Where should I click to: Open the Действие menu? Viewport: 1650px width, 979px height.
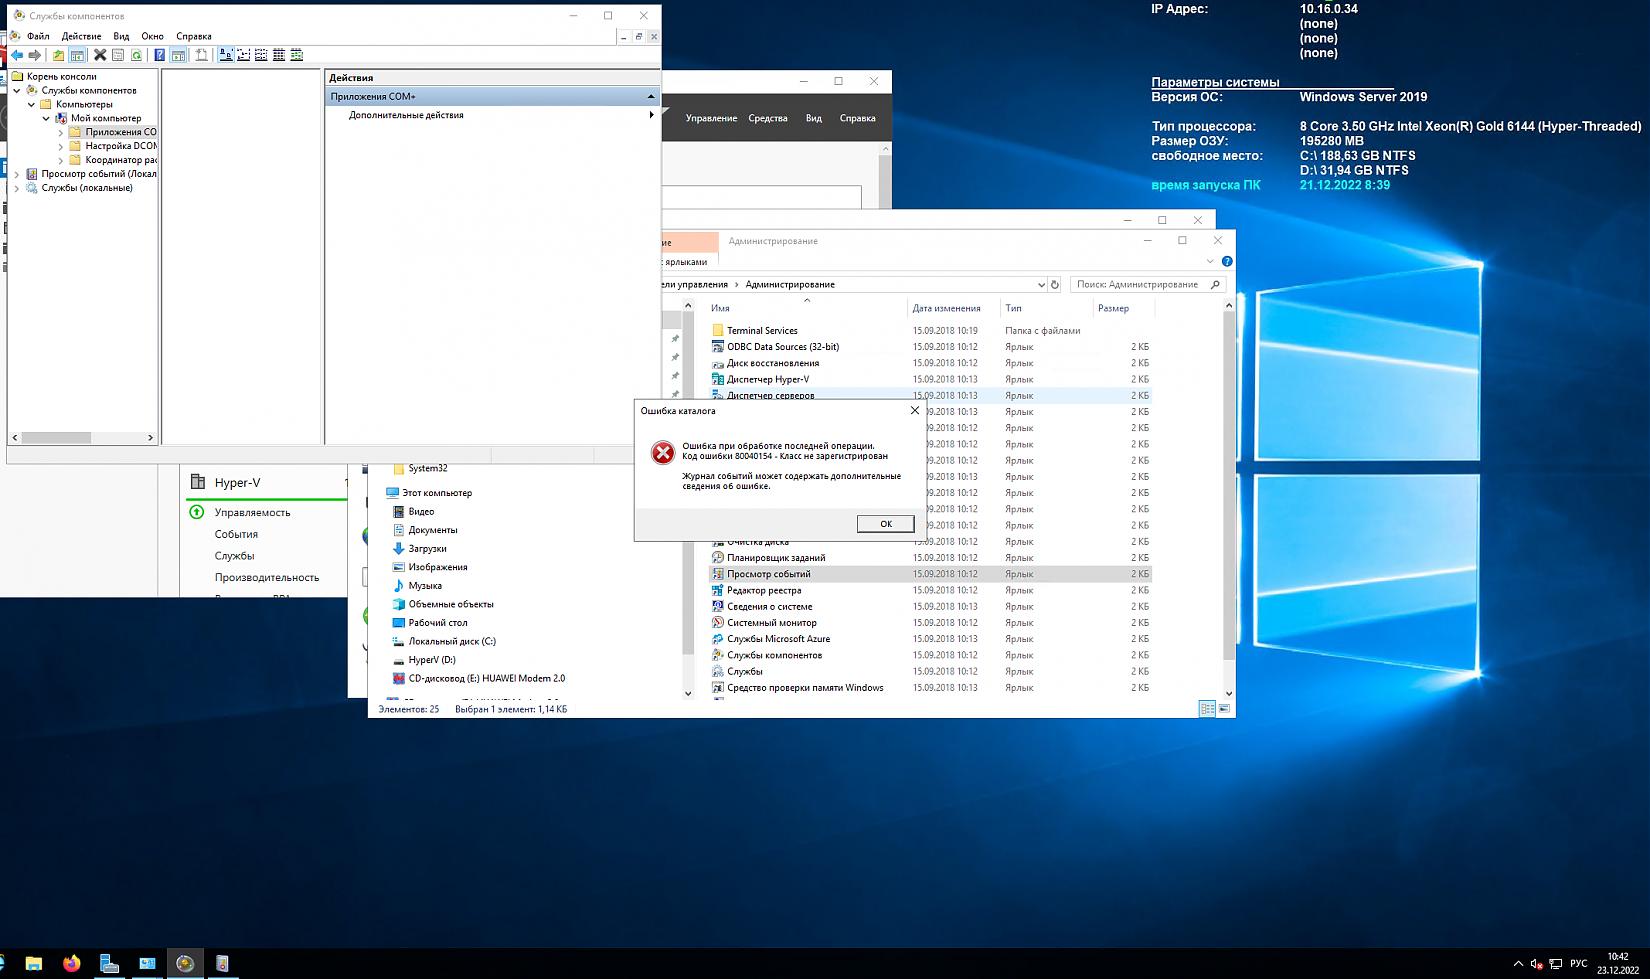coord(81,36)
